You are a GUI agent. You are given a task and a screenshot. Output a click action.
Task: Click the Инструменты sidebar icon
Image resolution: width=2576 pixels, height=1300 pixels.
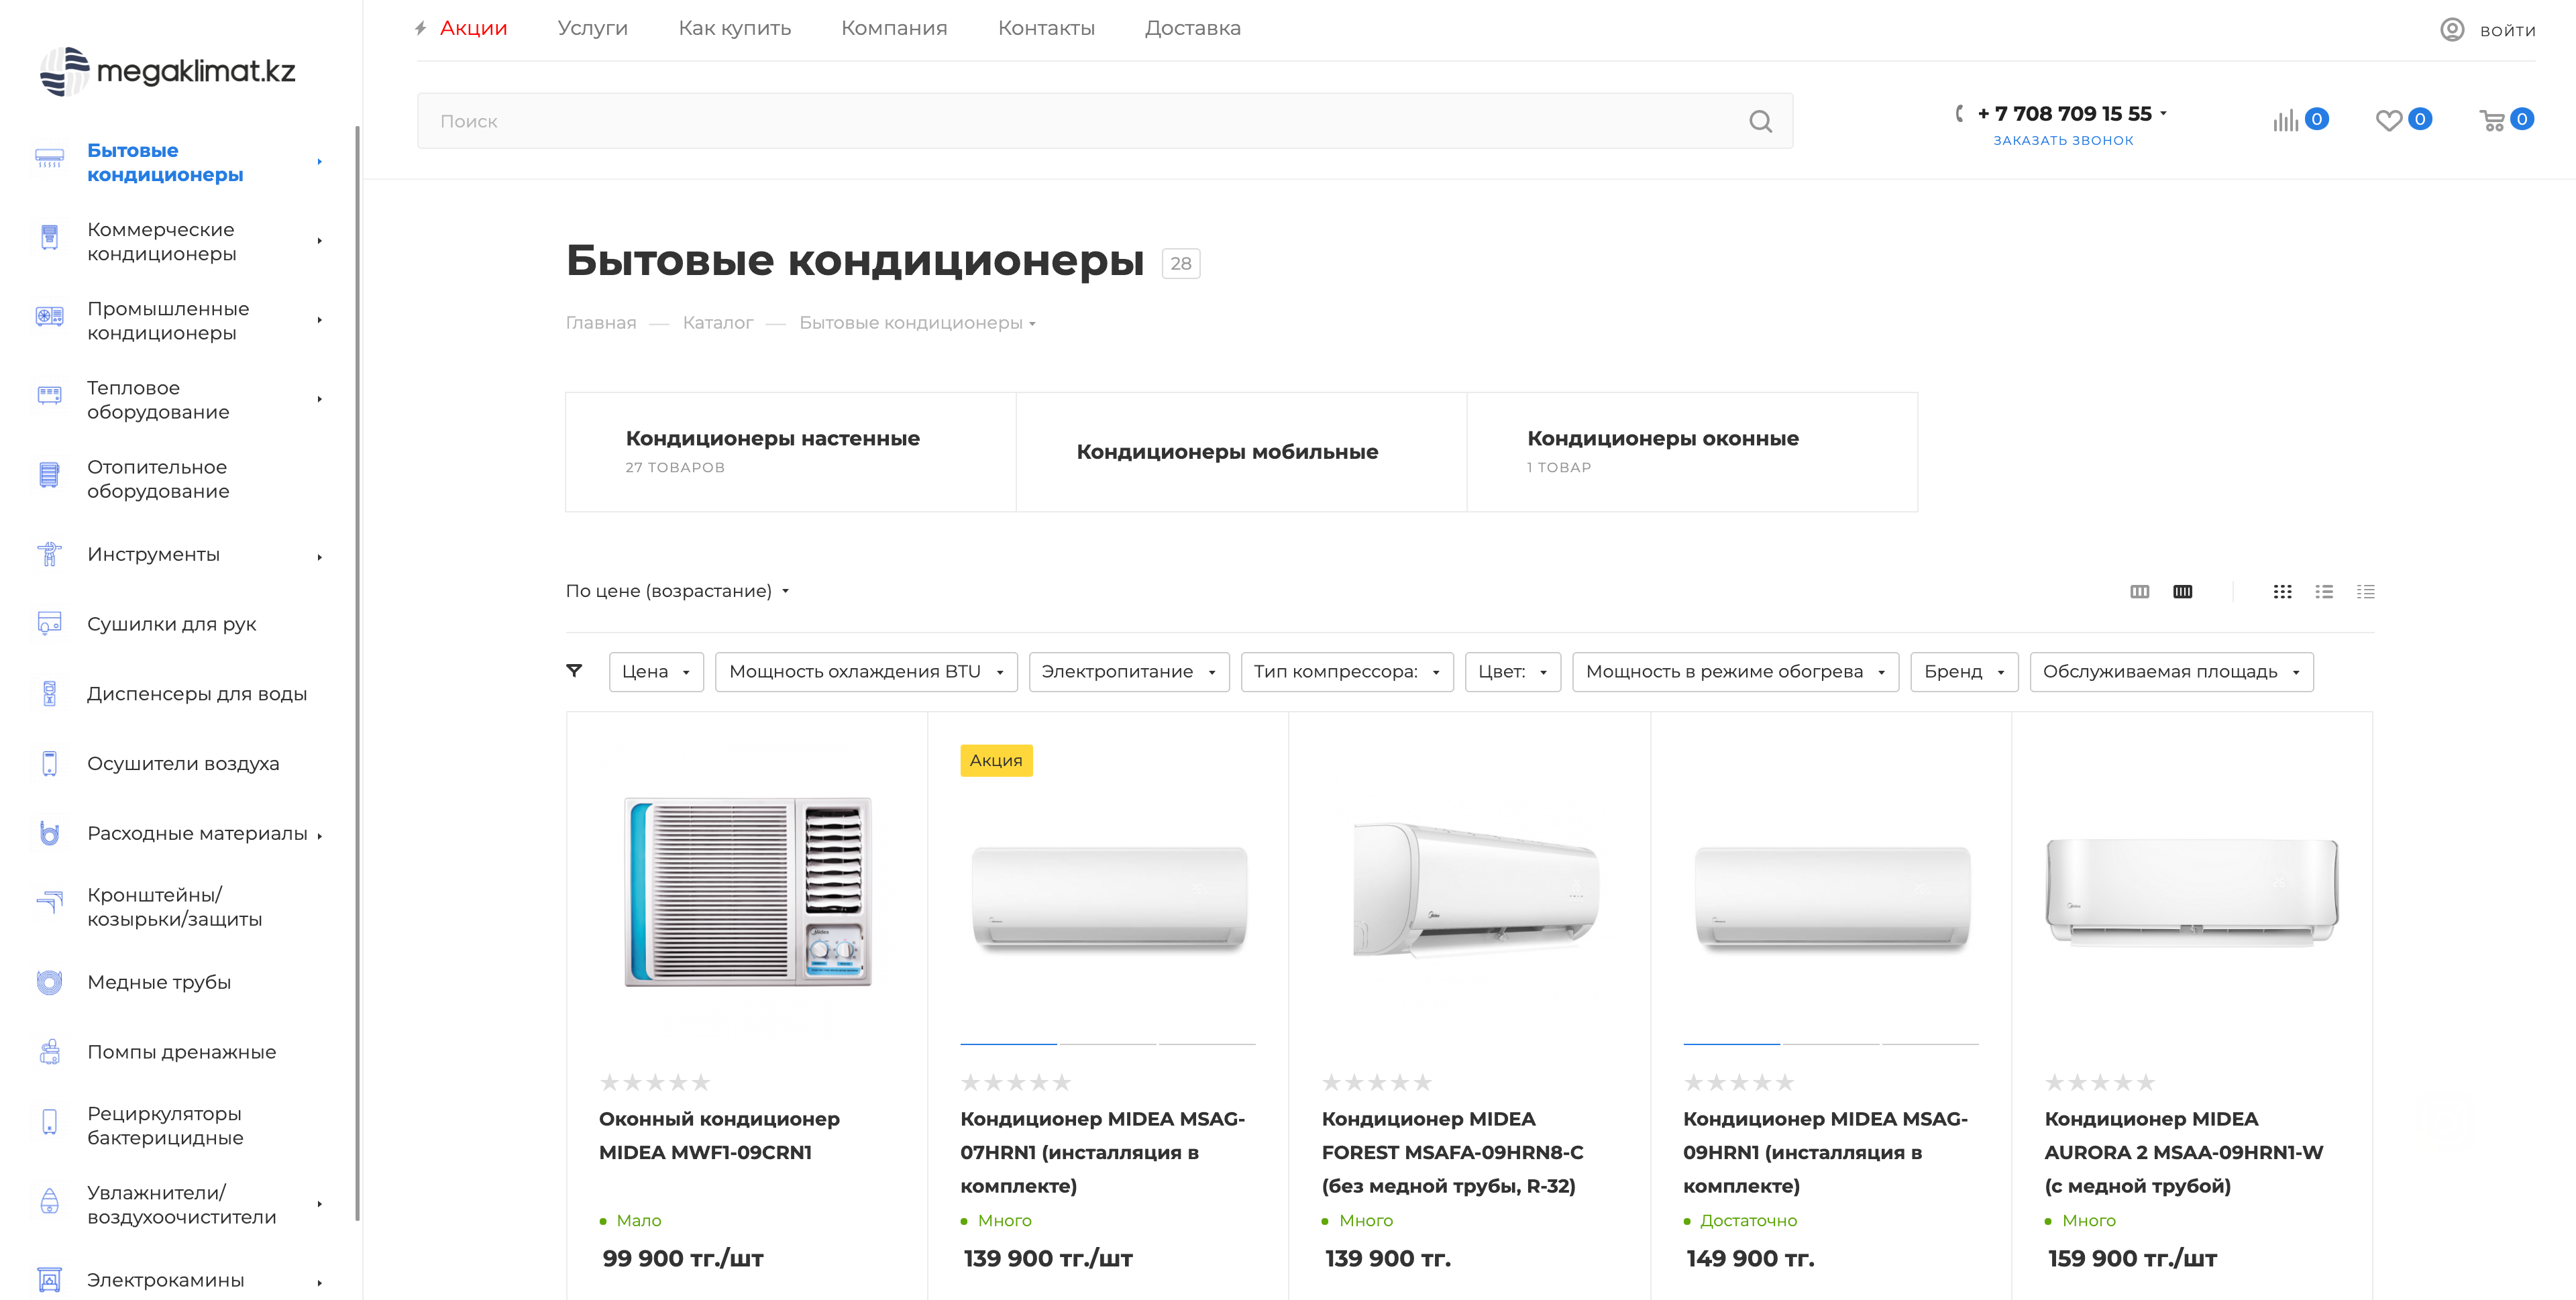(x=49, y=553)
